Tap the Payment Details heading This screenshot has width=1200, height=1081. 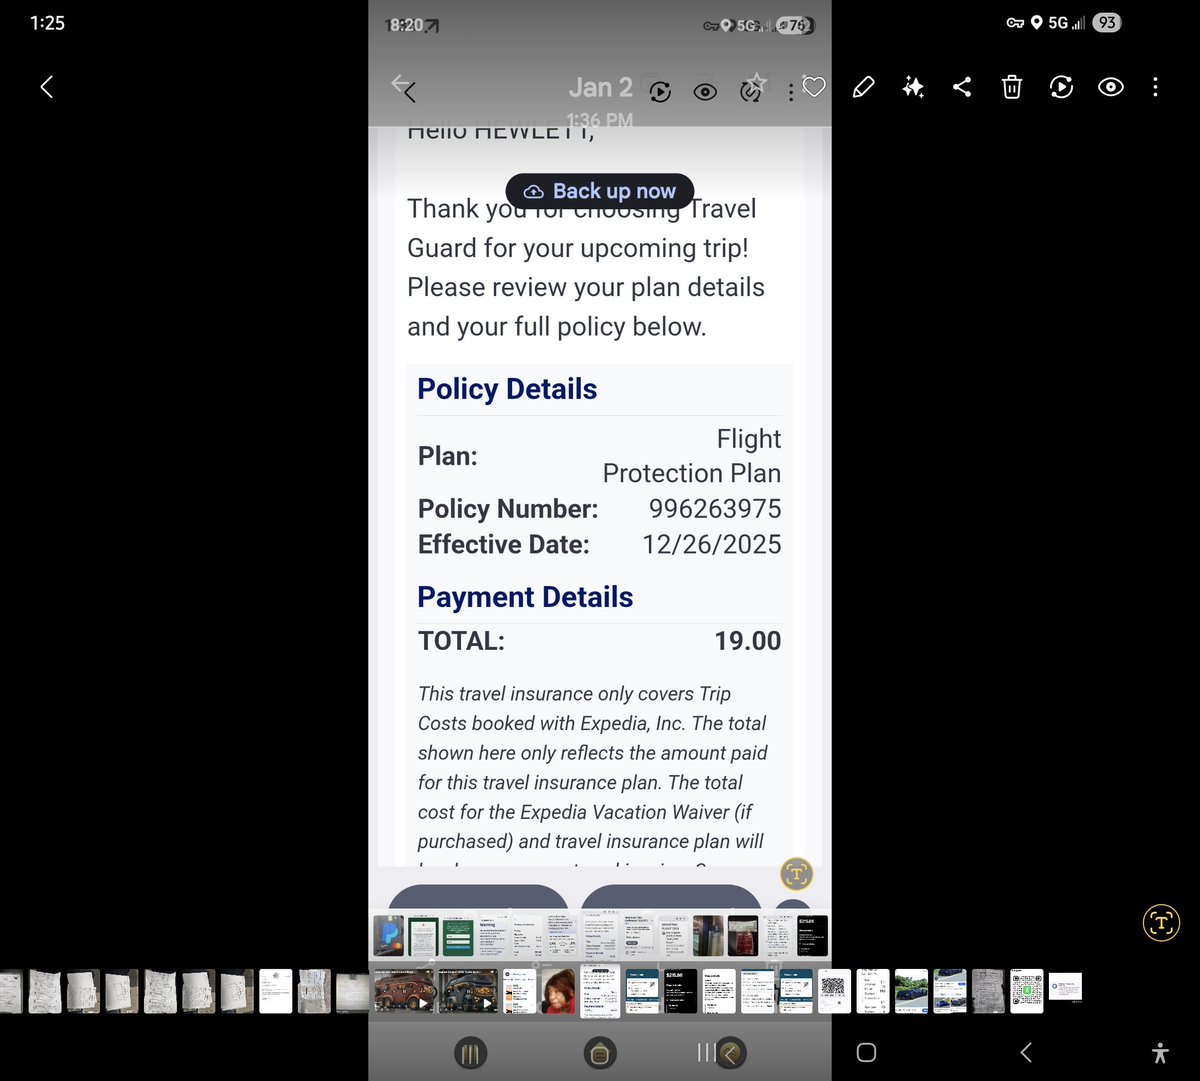525,597
